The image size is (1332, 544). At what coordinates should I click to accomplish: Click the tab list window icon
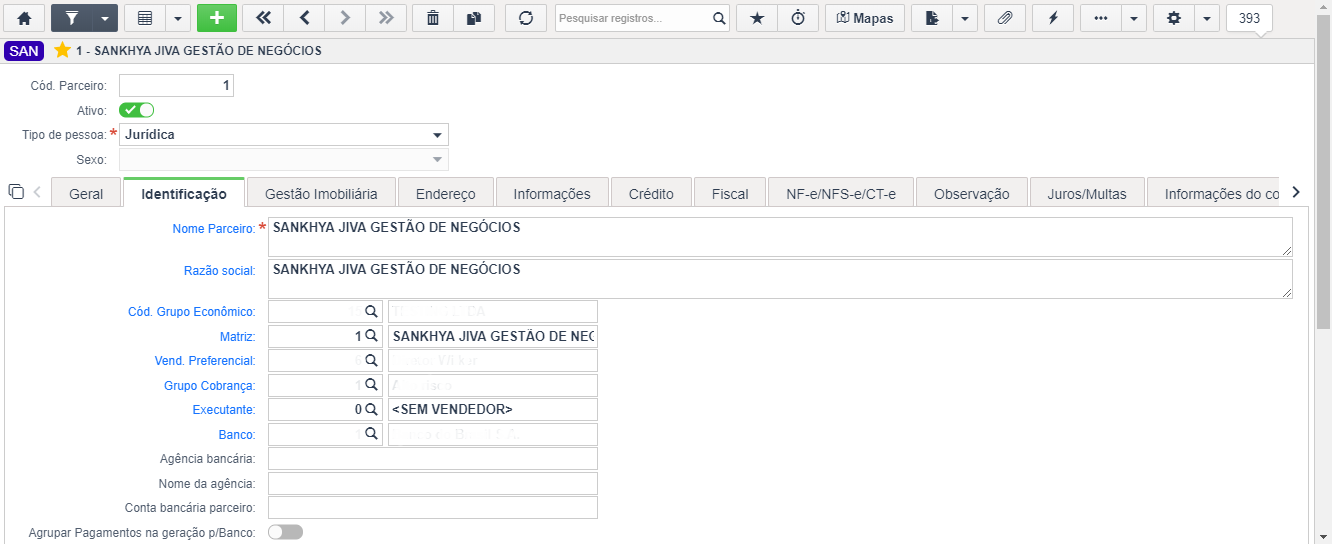point(15,192)
